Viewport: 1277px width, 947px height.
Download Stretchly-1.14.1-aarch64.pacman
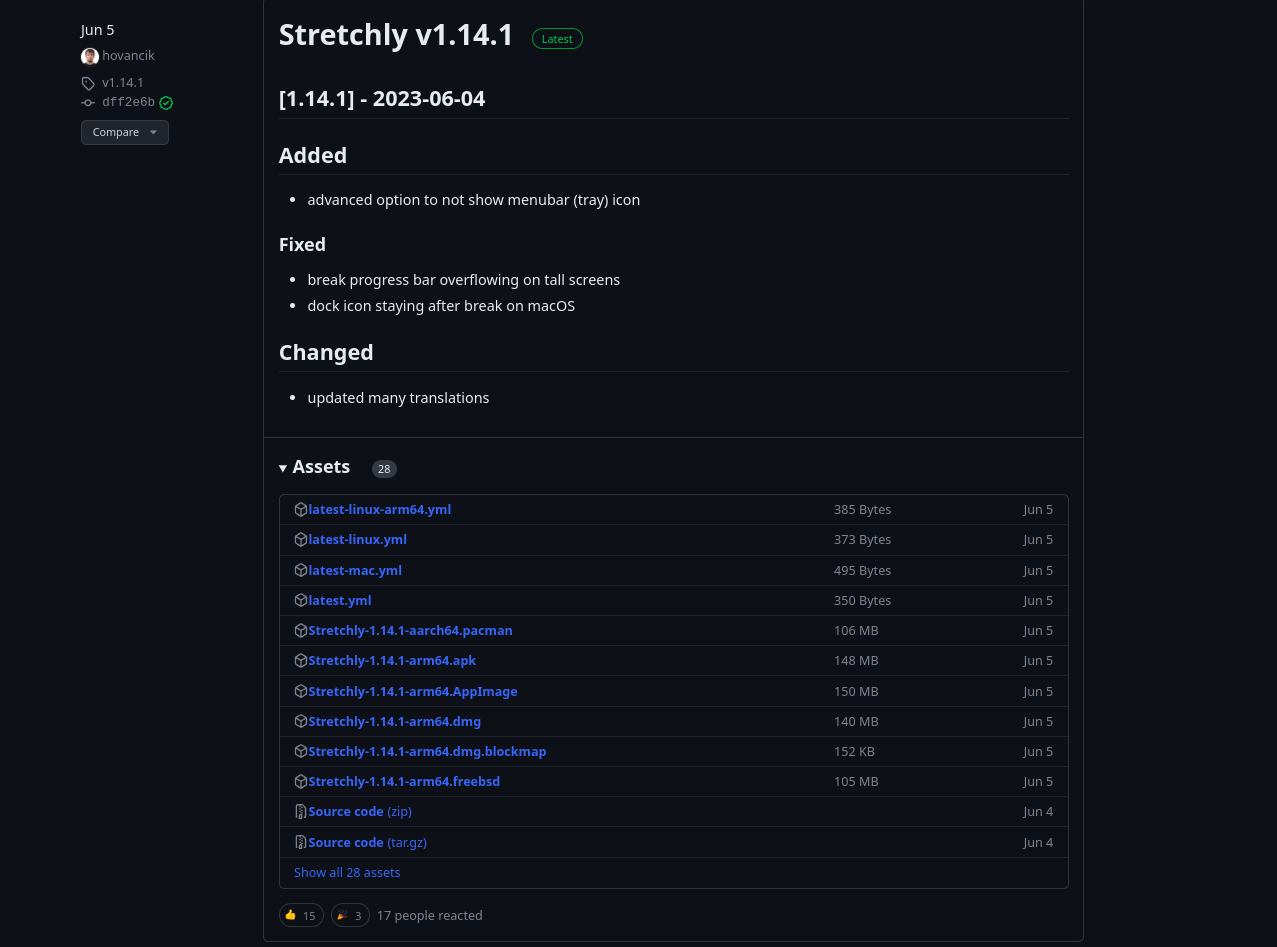click(x=410, y=630)
